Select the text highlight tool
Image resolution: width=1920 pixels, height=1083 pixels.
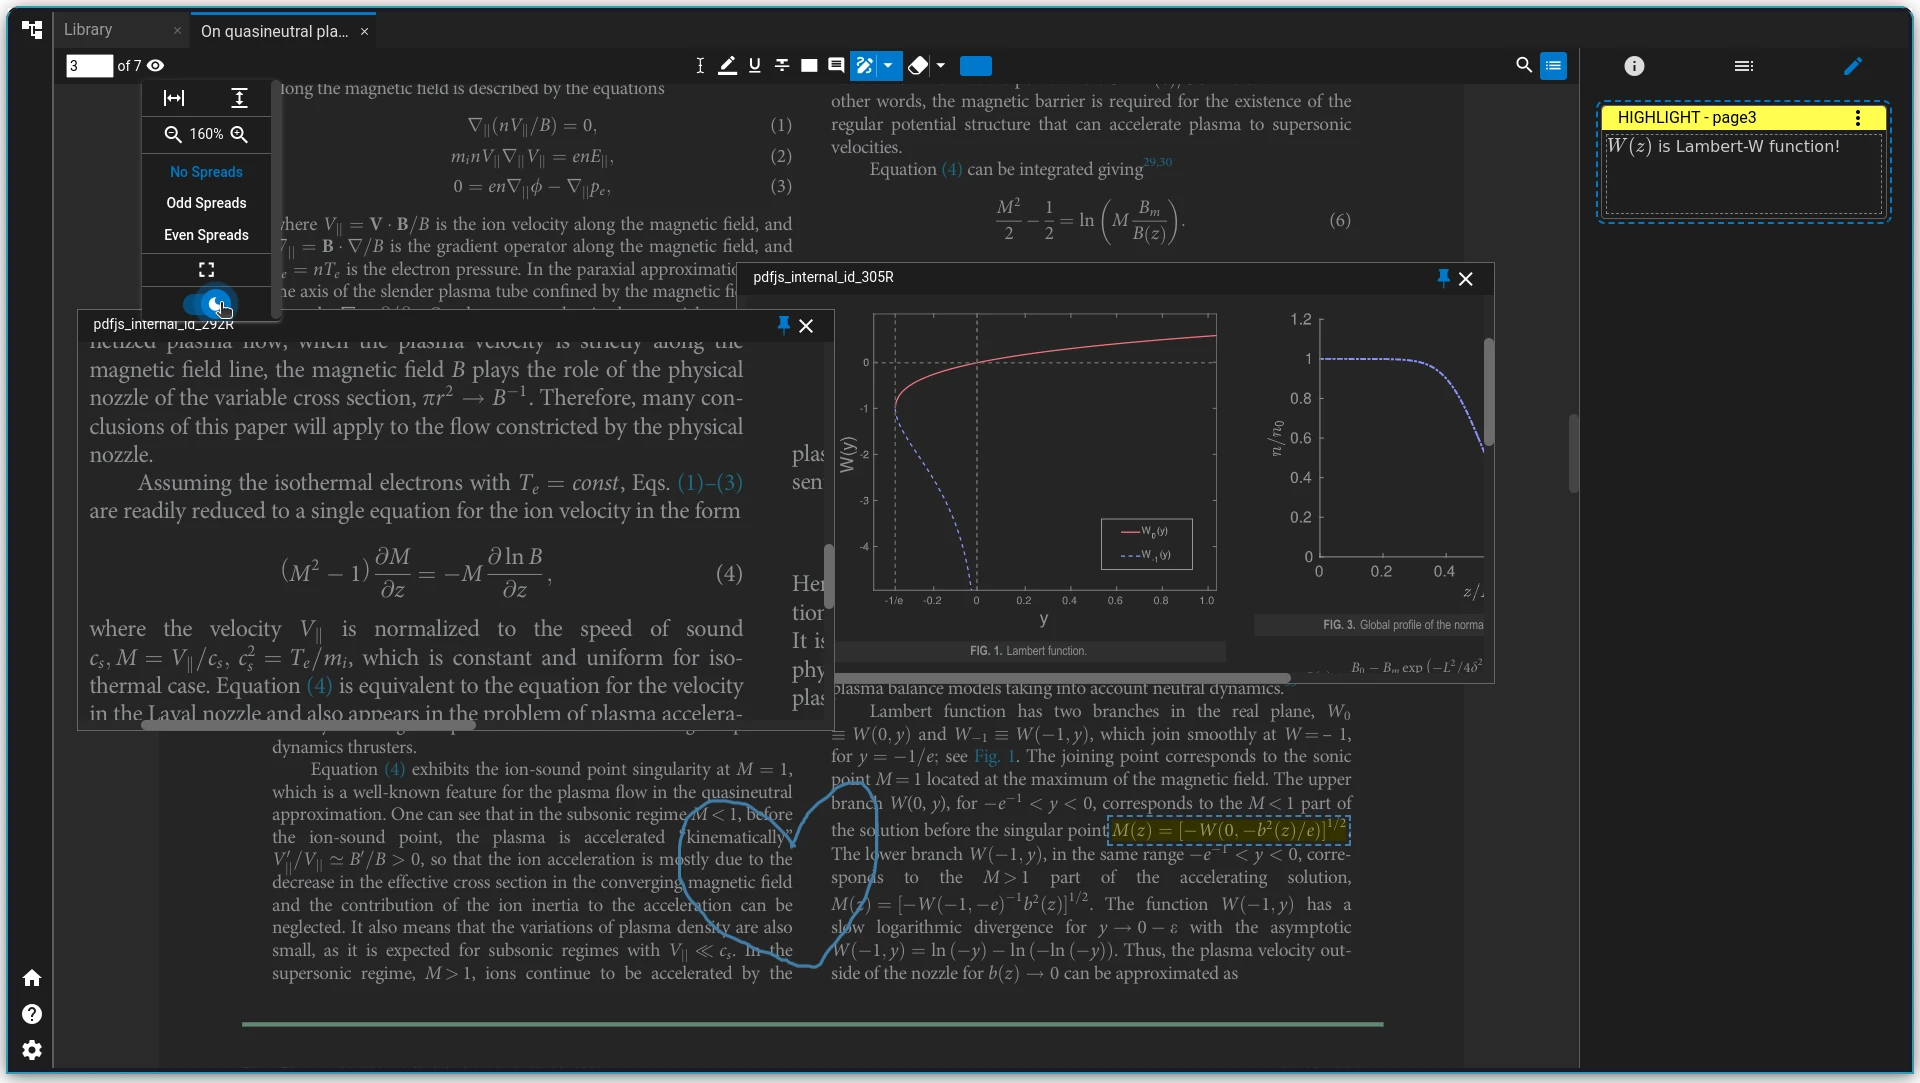coord(727,66)
